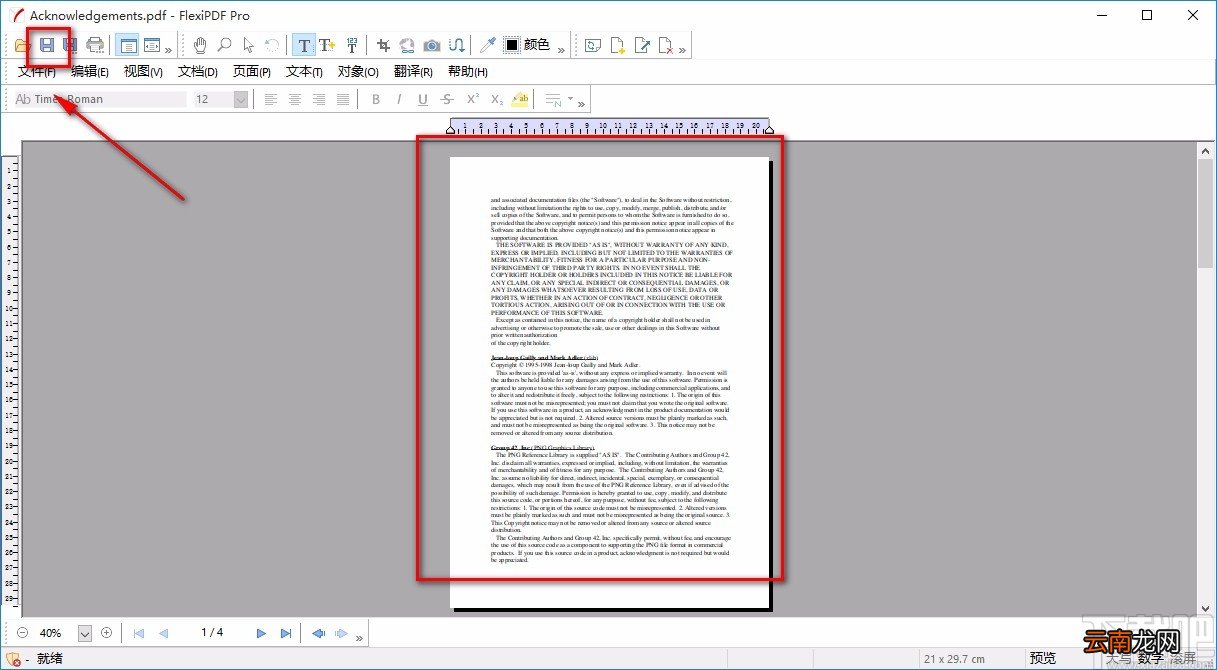Pick the eyedropper color tool
Viewport: 1217px width, 670px height.
(487, 45)
